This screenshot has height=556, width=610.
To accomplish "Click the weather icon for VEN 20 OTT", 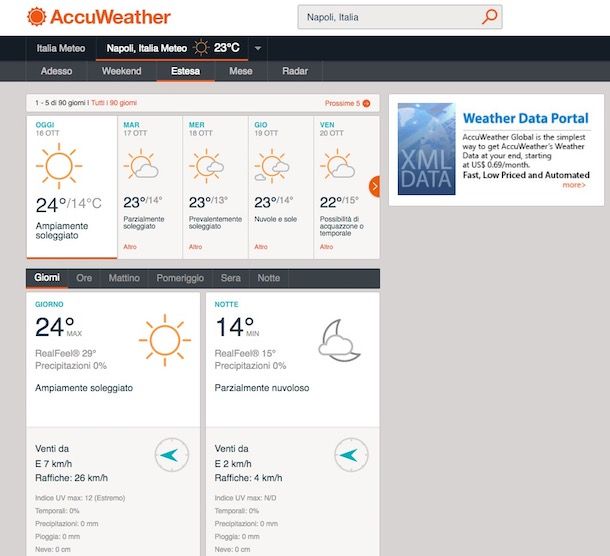I will point(337,166).
